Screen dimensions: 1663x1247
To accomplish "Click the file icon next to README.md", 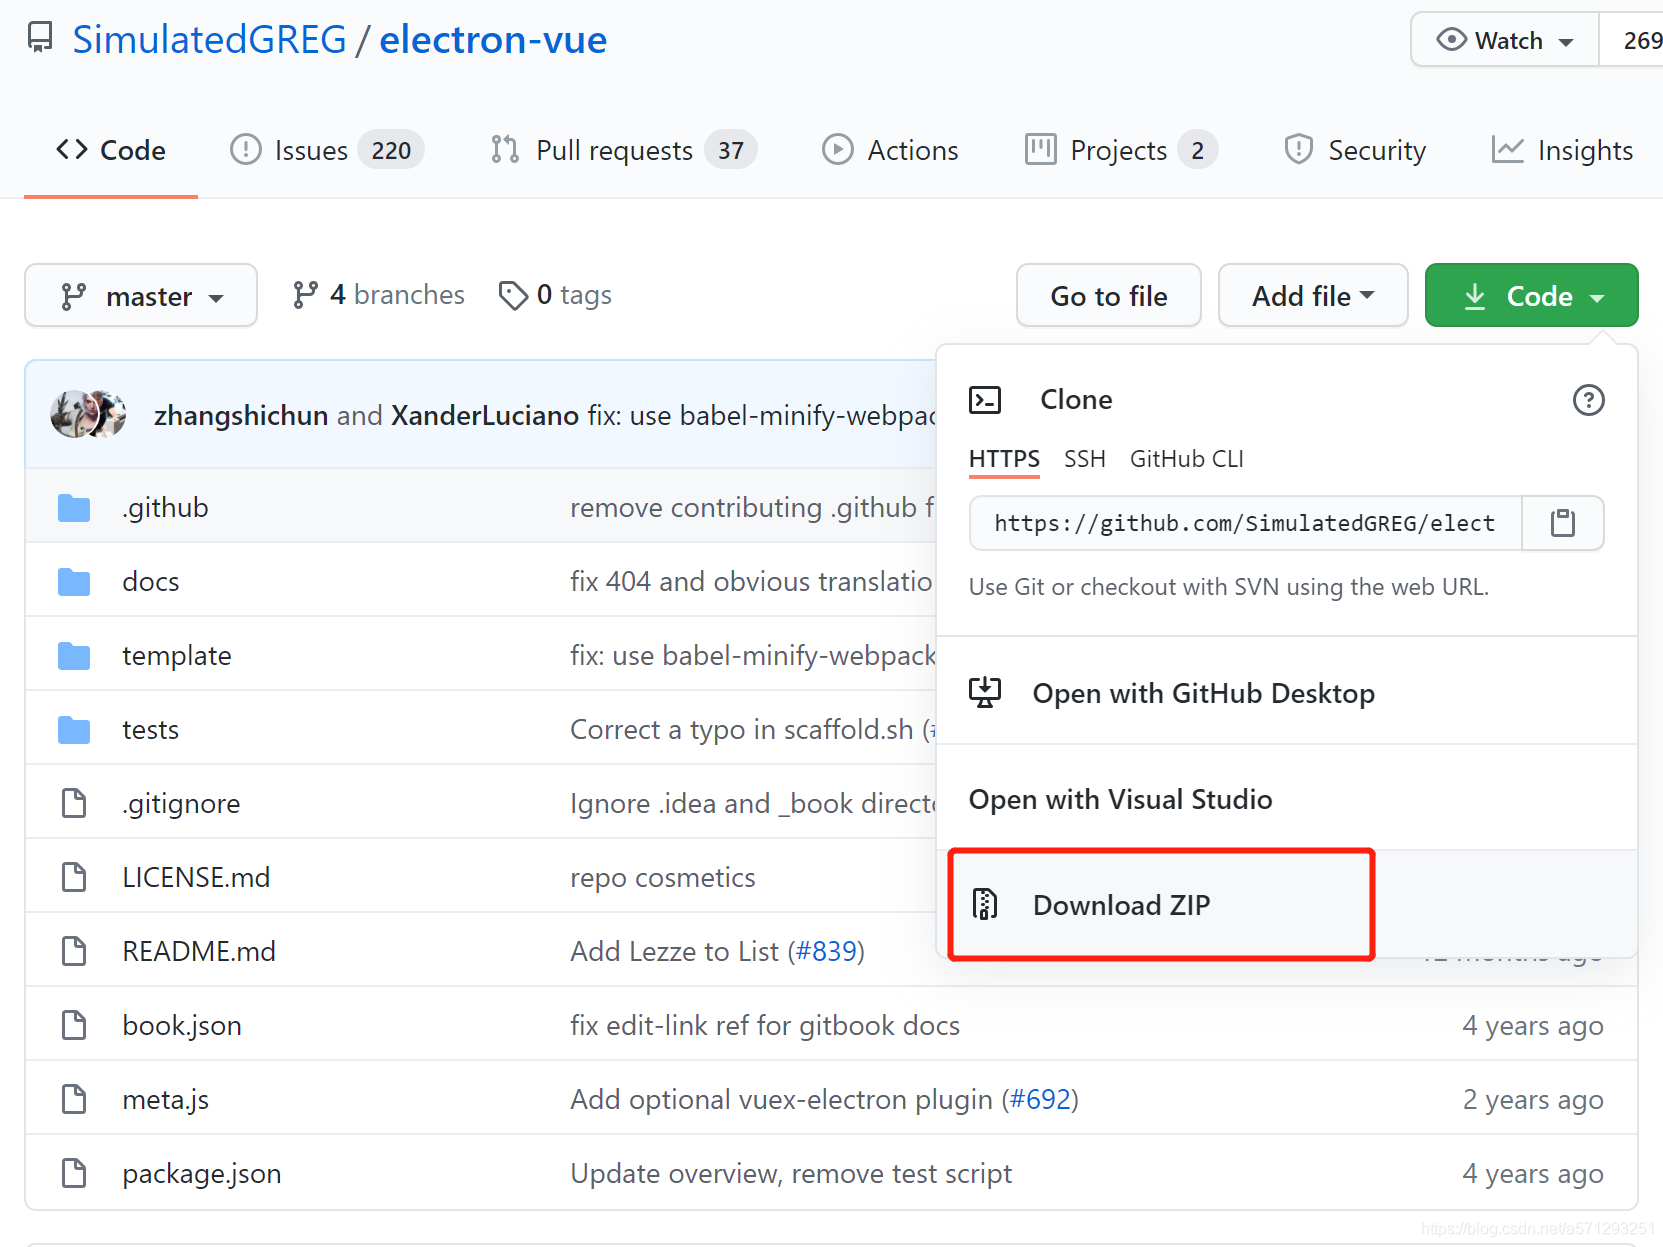I will [x=74, y=951].
